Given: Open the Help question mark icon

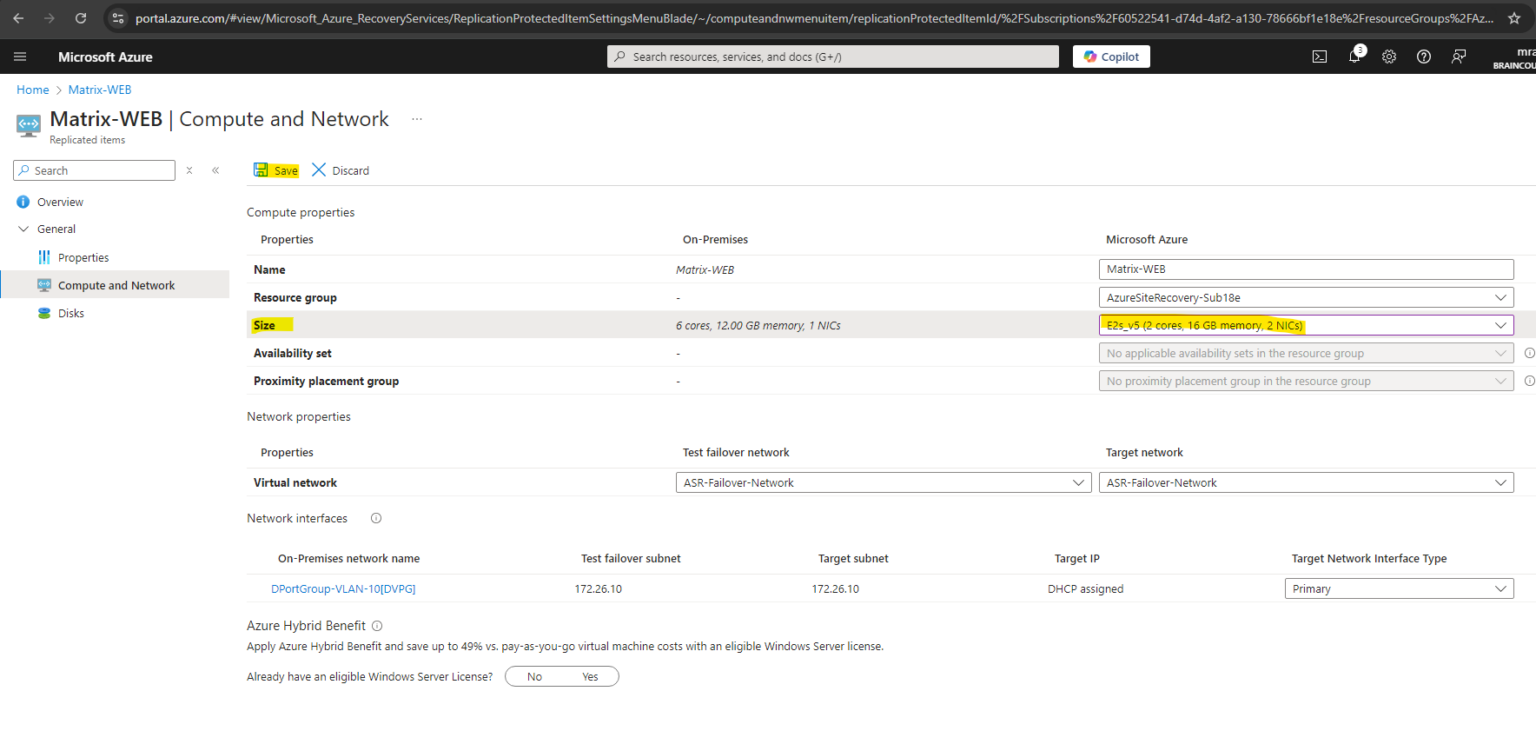Looking at the screenshot, I should coord(1423,56).
